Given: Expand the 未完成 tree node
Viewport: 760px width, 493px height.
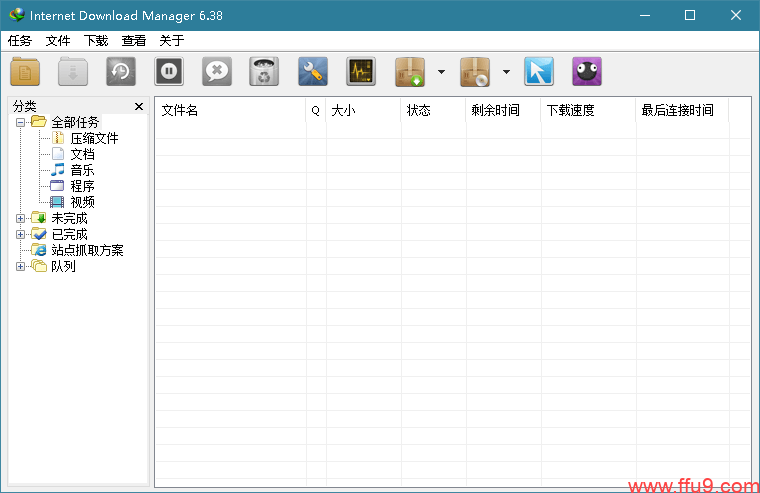Looking at the screenshot, I should tap(20, 218).
